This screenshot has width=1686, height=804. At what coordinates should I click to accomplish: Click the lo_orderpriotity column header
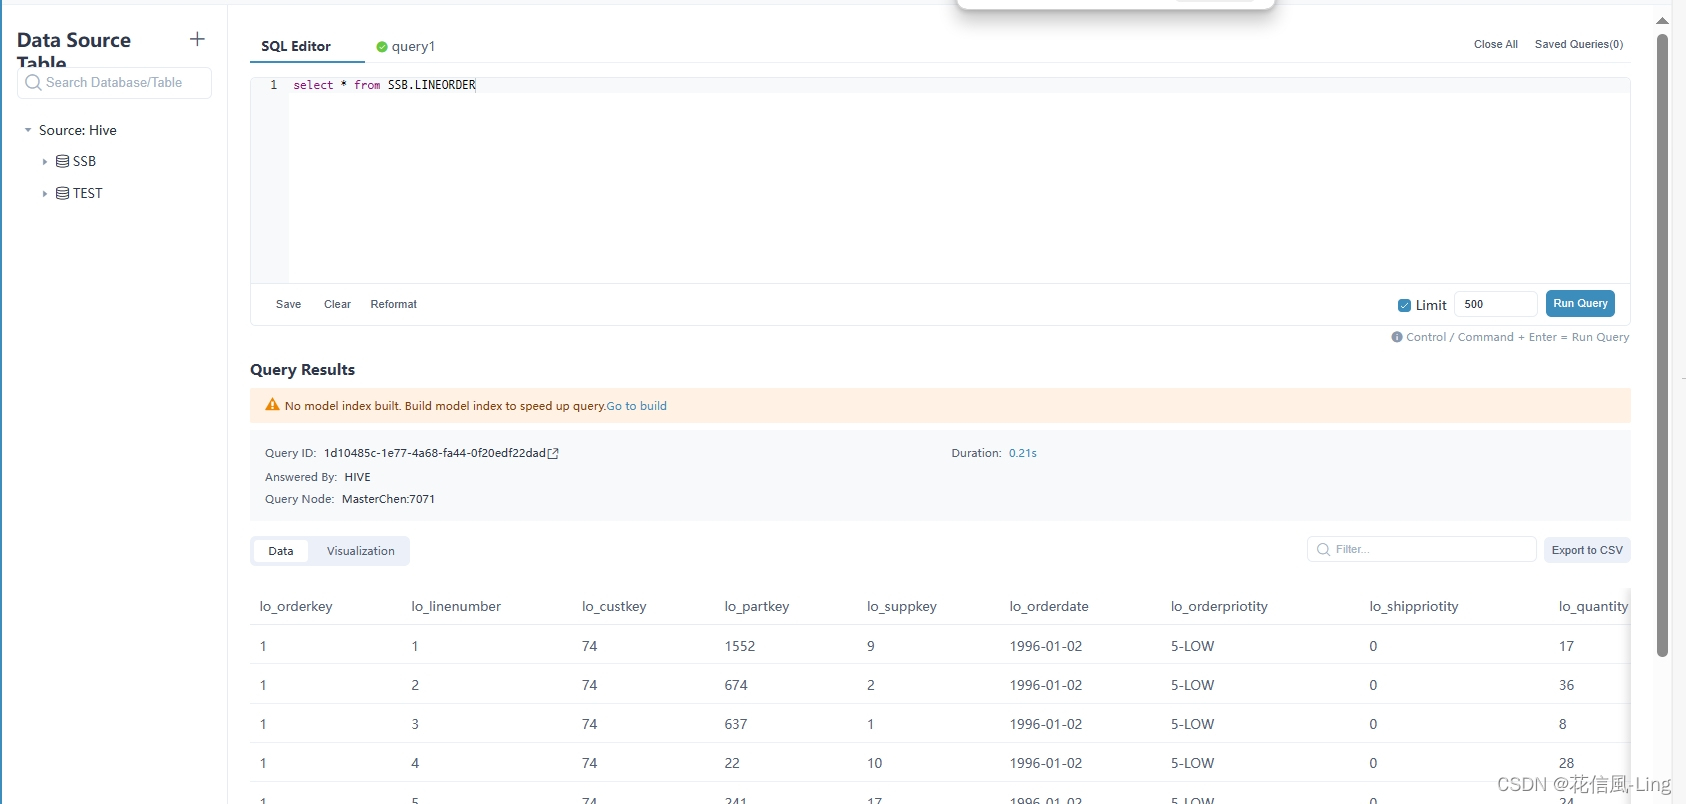pyautogui.click(x=1219, y=606)
